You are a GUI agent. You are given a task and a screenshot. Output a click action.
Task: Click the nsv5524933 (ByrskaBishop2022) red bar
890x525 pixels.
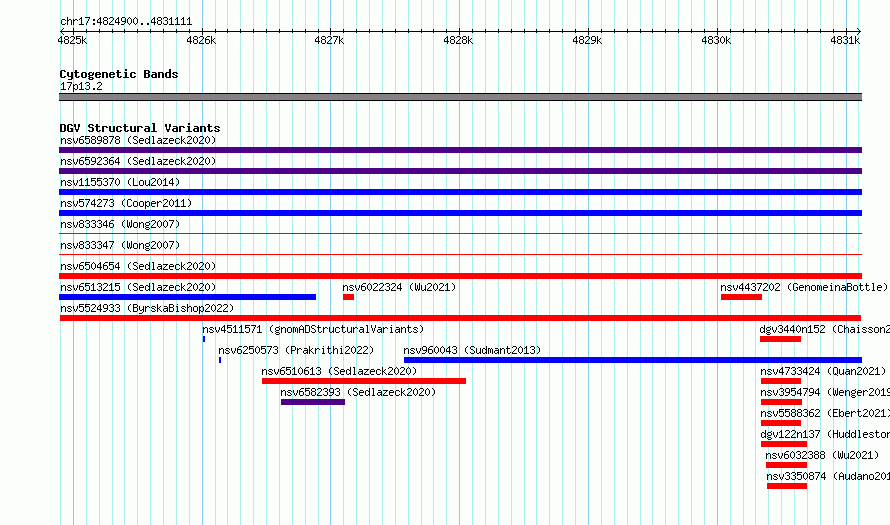tap(460, 318)
